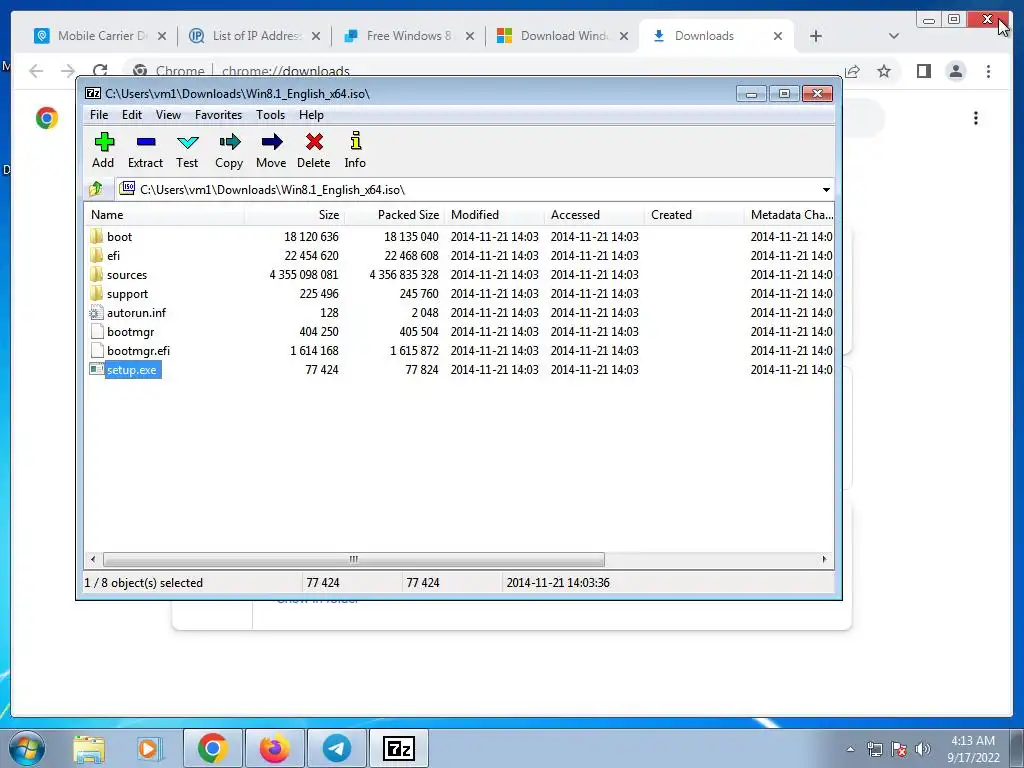Open a new Chrome tab
The width and height of the screenshot is (1024, 768).
point(816,36)
